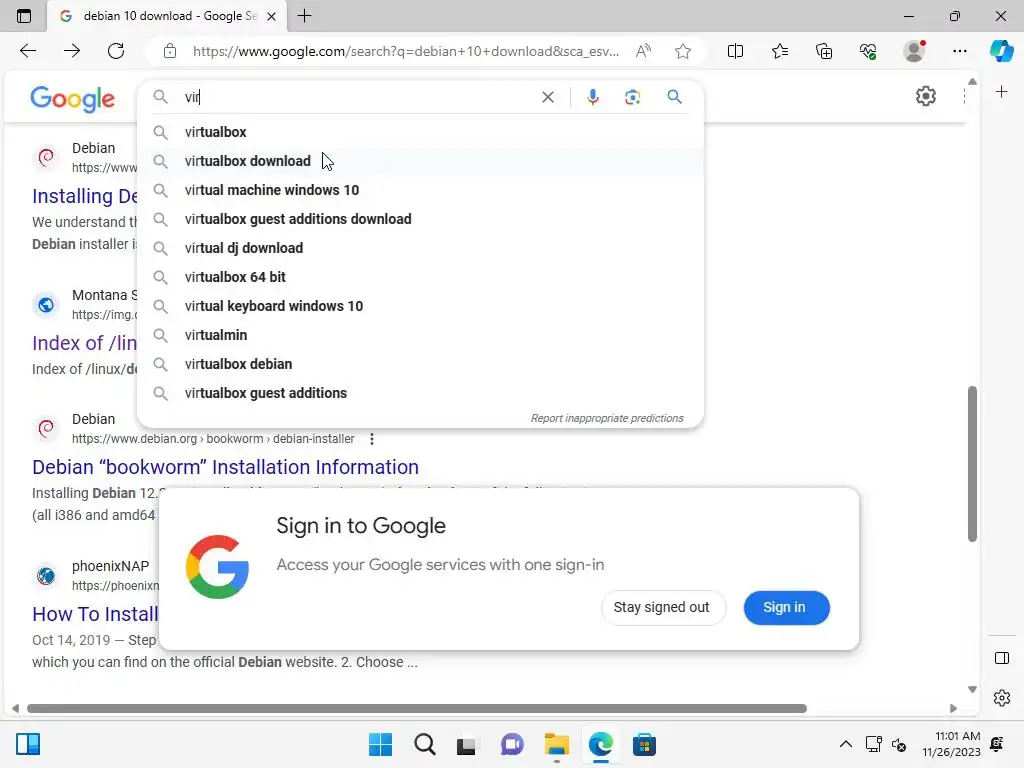This screenshot has width=1024, height=768.
Task: Click the voice search microphone icon
Action: [592, 97]
